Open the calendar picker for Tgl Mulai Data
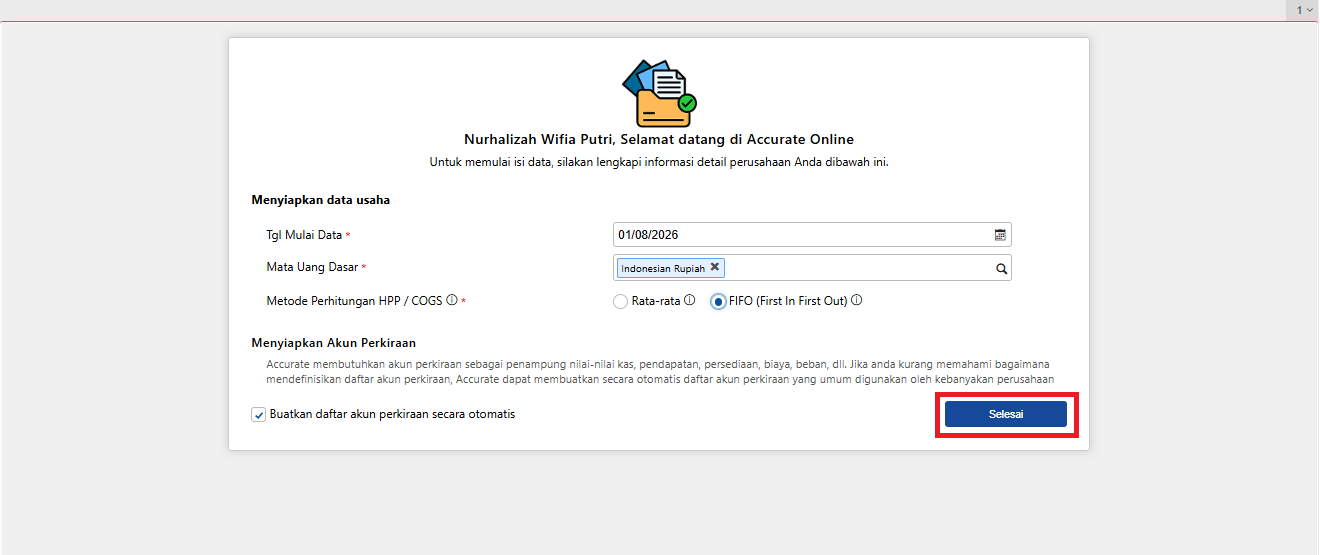Screen dimensions: 1320x555 [x=1000, y=235]
